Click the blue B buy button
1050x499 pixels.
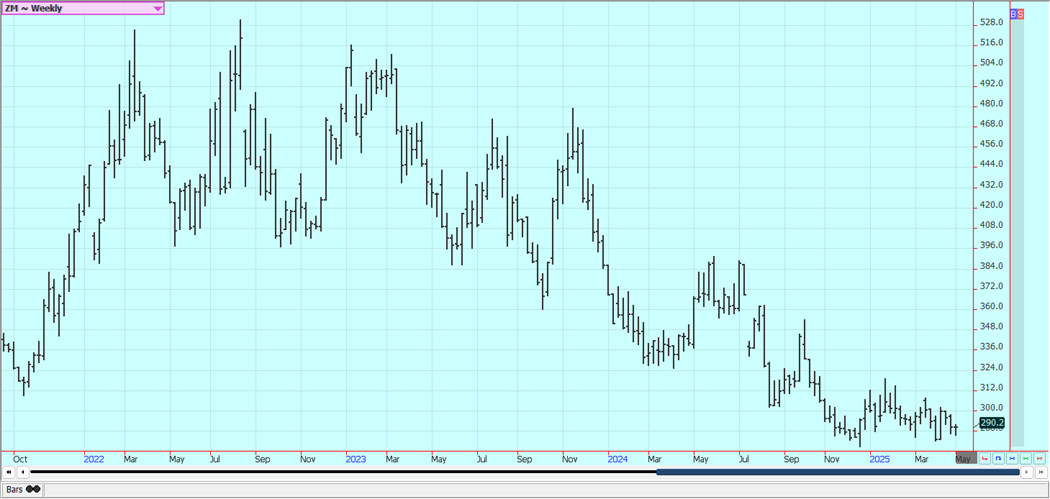pyautogui.click(x=1013, y=13)
